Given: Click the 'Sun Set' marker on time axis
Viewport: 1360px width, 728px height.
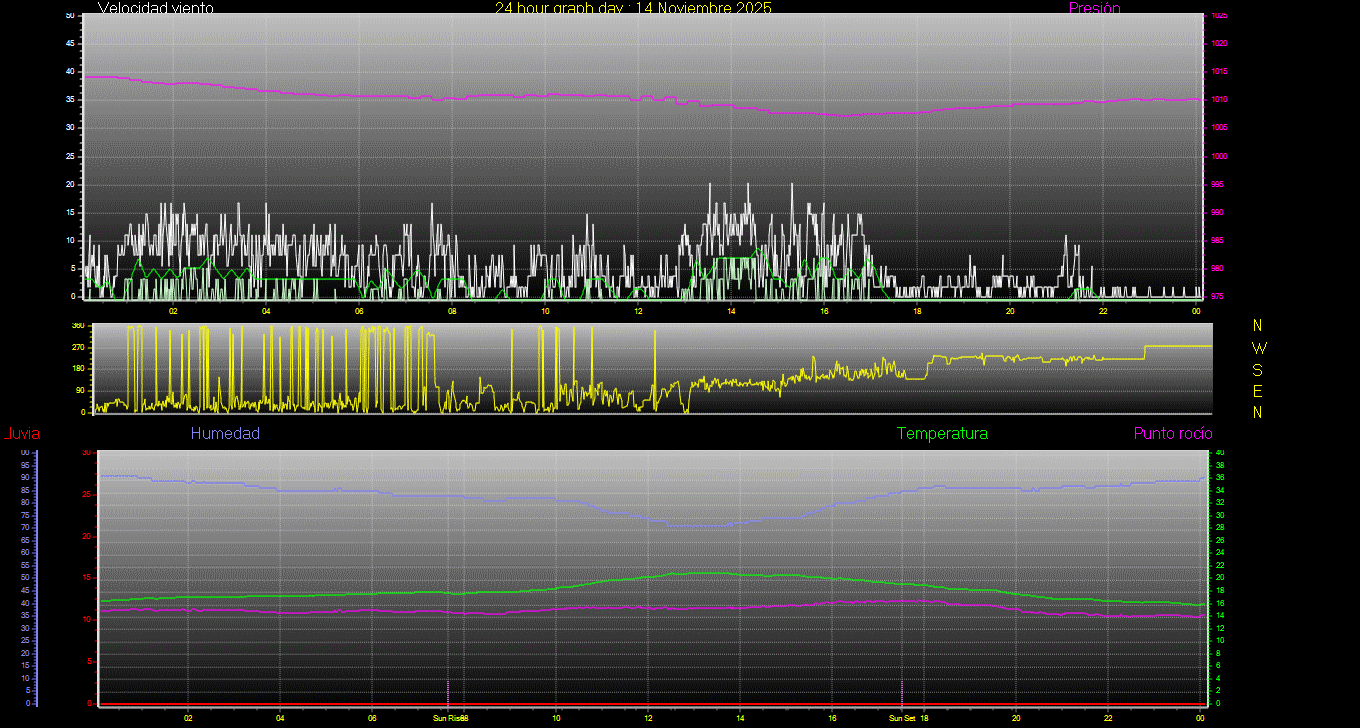Looking at the screenshot, I should (x=902, y=718).
